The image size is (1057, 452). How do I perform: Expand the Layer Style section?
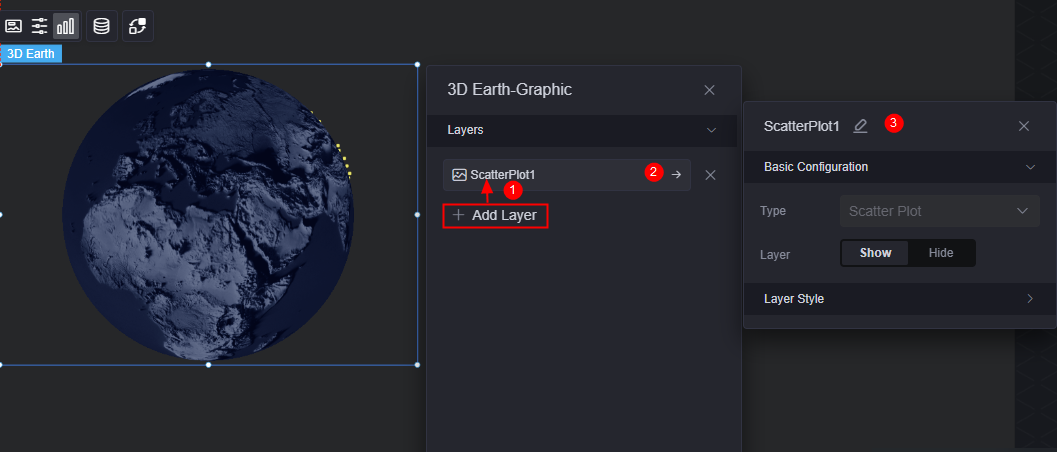[900, 299]
